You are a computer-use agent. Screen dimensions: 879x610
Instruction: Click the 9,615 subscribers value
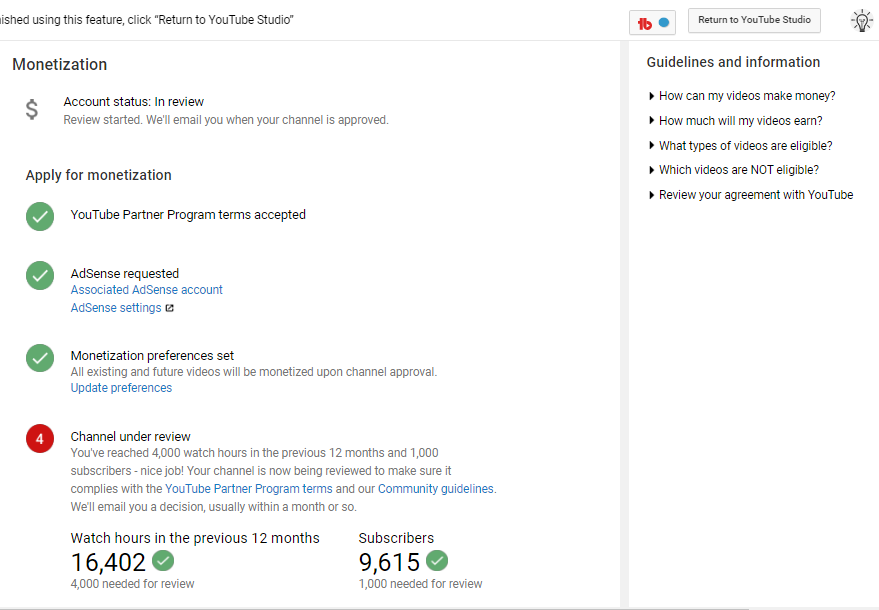point(389,562)
